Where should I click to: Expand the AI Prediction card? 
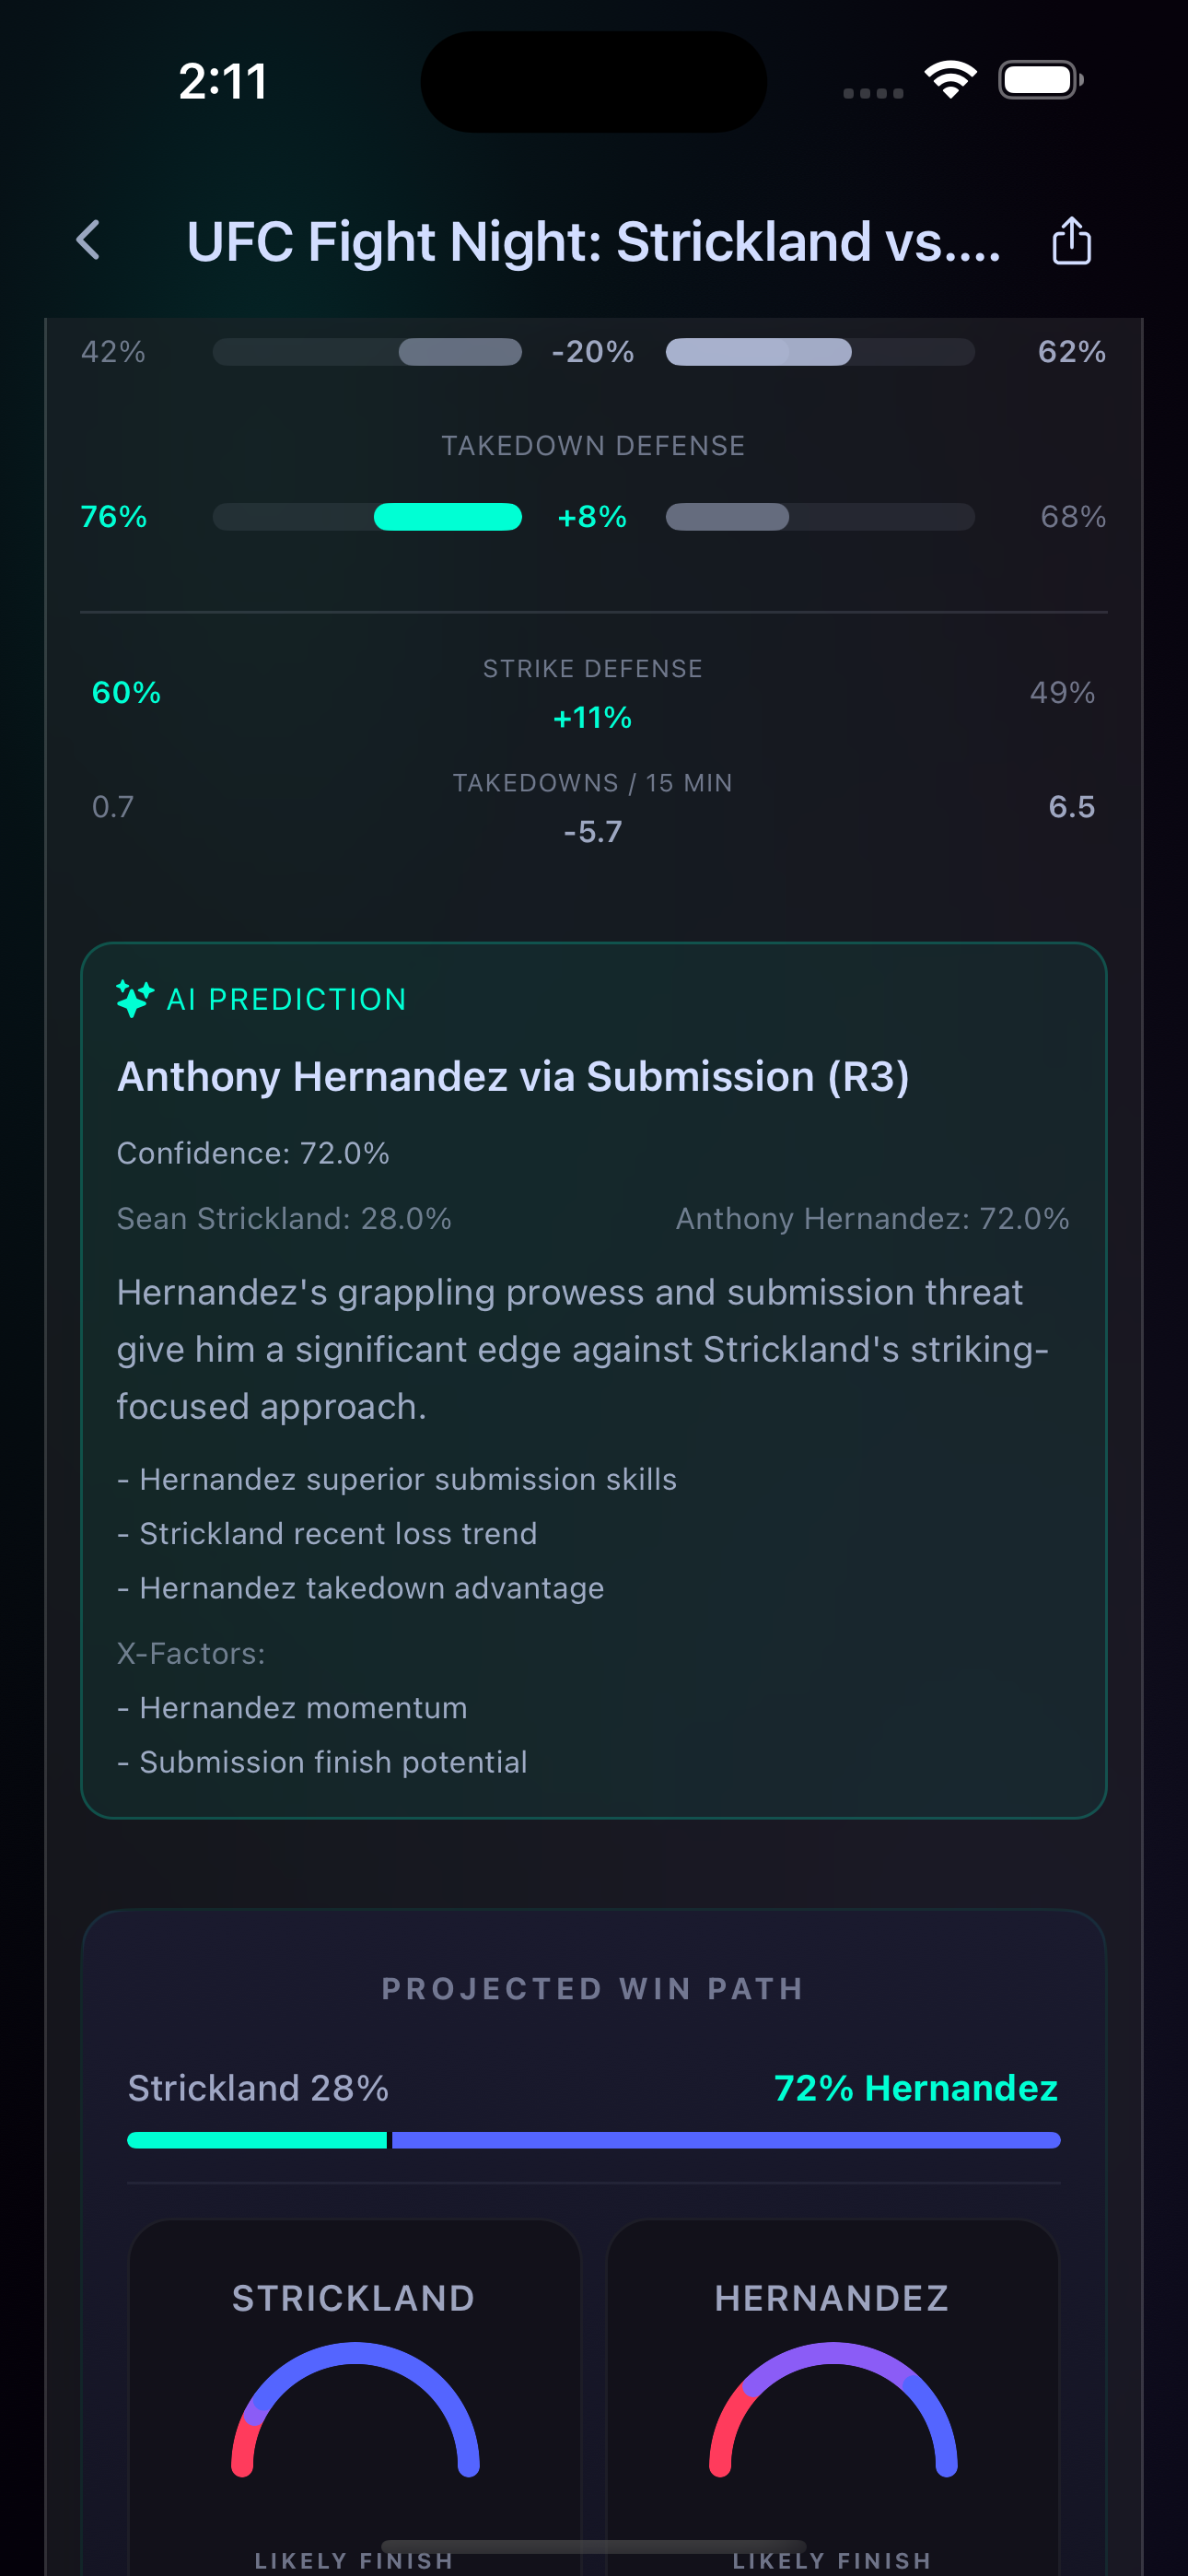pos(594,1380)
